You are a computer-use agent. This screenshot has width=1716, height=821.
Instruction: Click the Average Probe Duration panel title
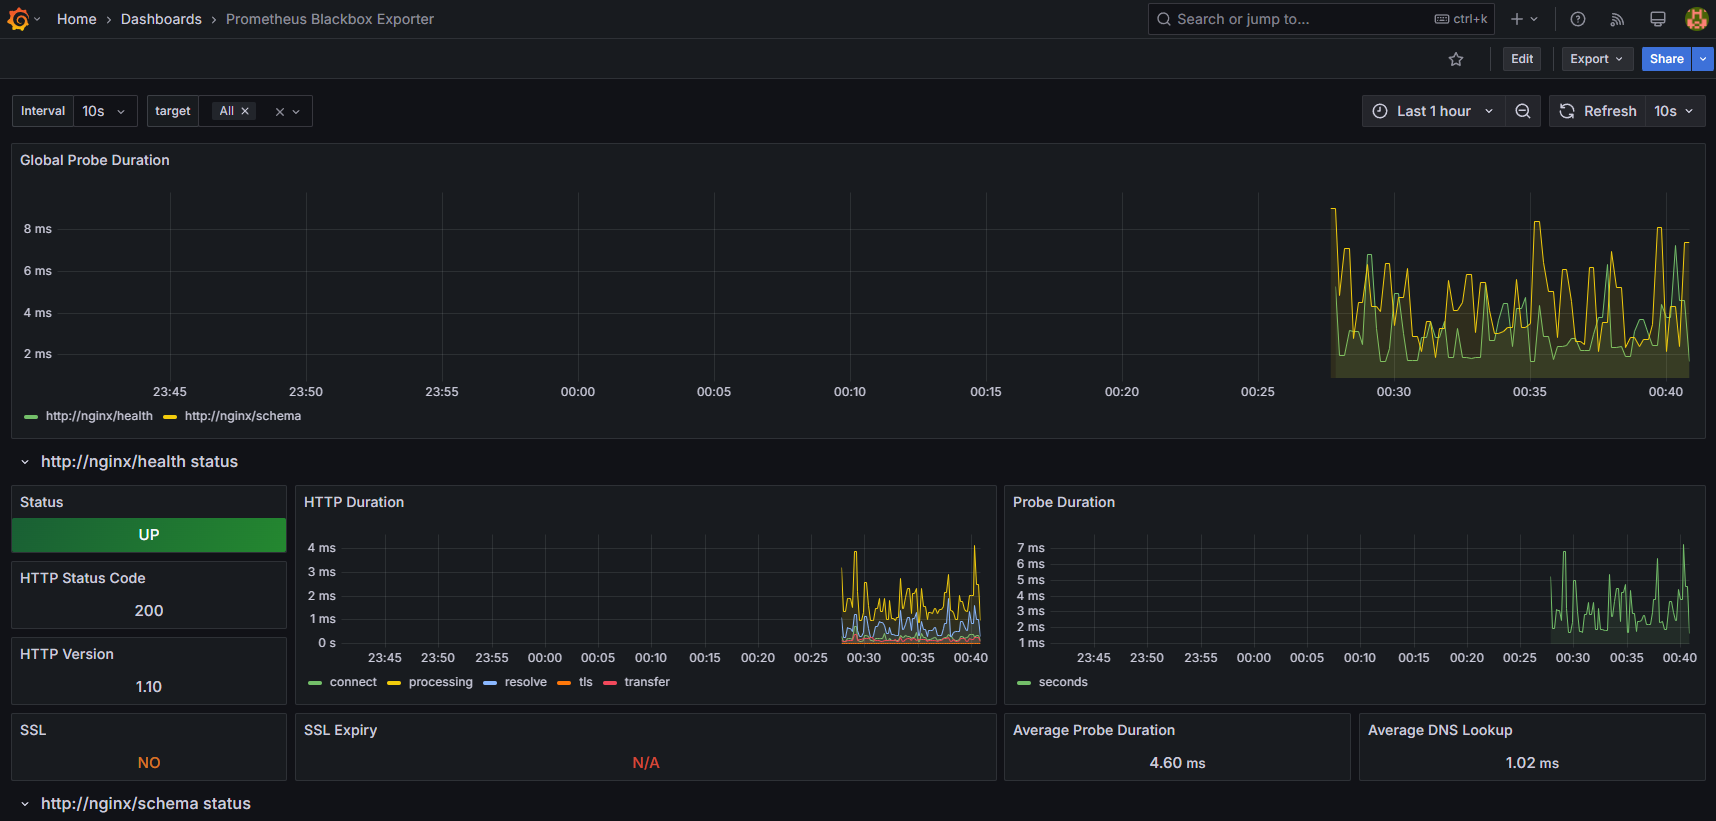1094,730
